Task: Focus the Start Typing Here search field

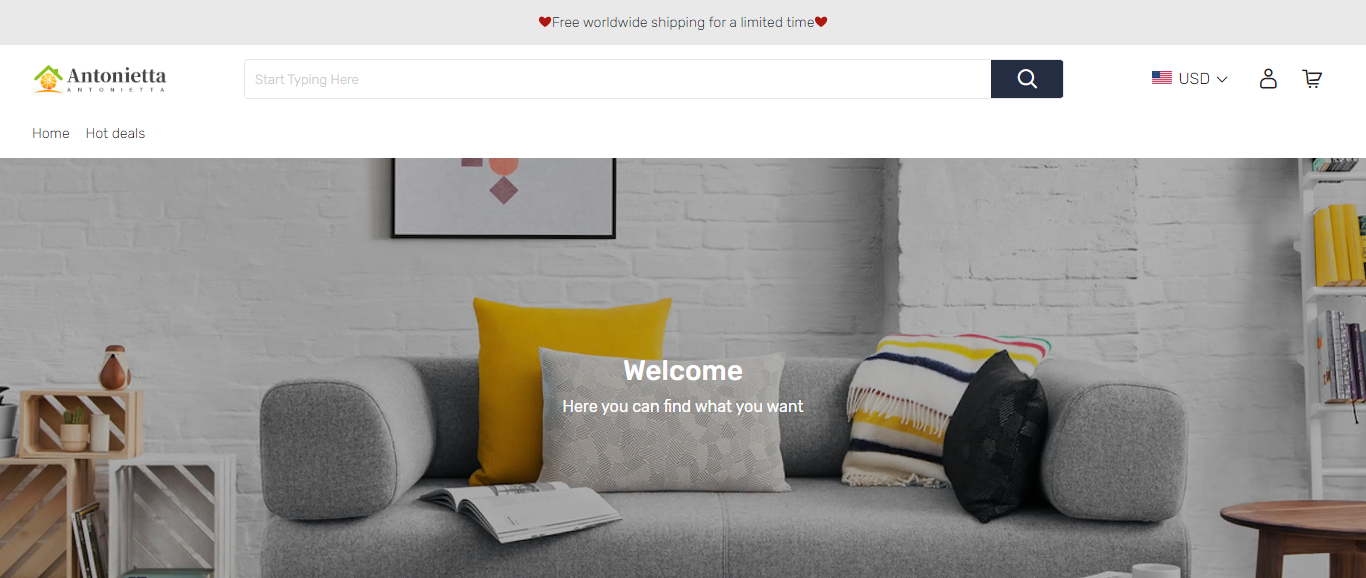Action: click(618, 79)
